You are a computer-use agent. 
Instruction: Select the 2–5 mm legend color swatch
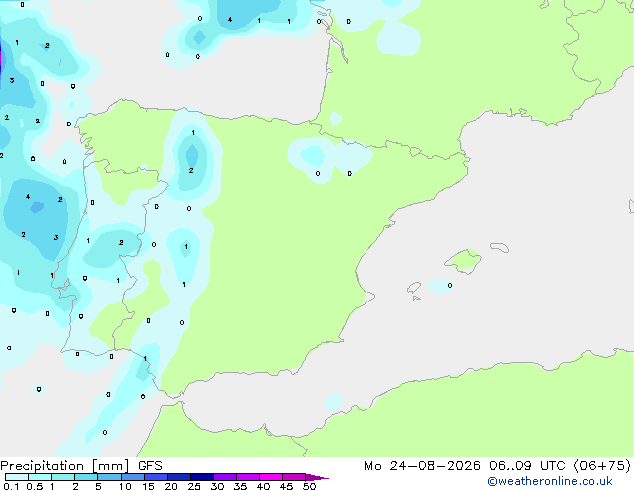[x=86, y=477]
